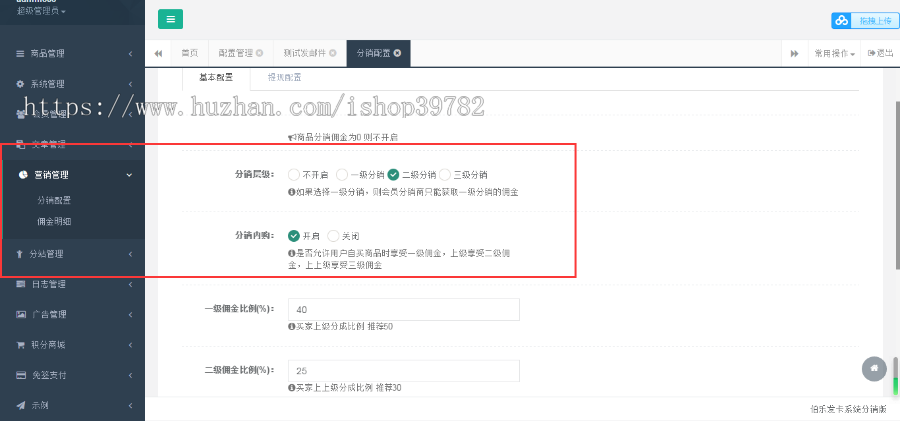Click the round home floating button

tap(874, 368)
